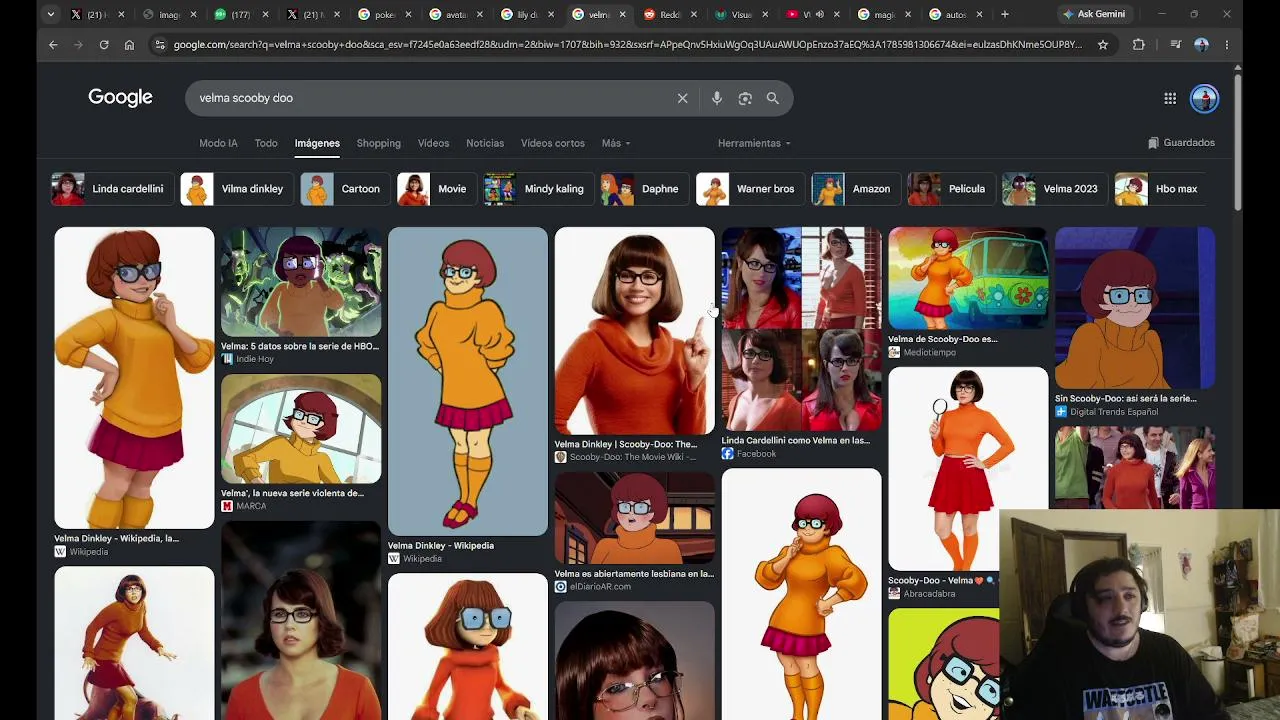Image resolution: width=1280 pixels, height=720 pixels.
Task: Open the media controls icon in toolbar
Action: 1175,45
